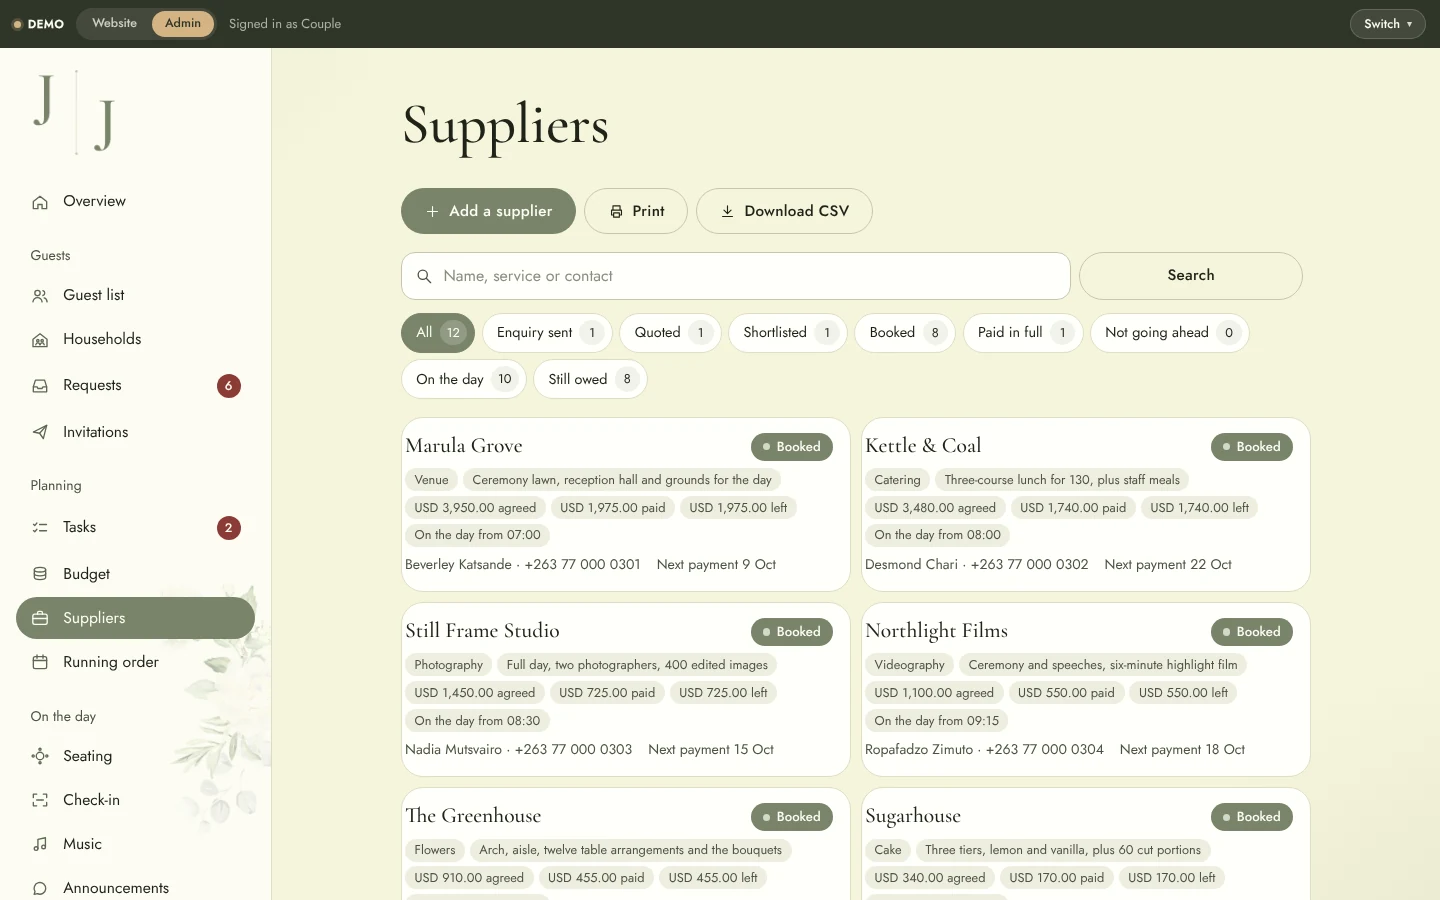Filter suppliers Still owed
1440x900 pixels.
point(590,379)
